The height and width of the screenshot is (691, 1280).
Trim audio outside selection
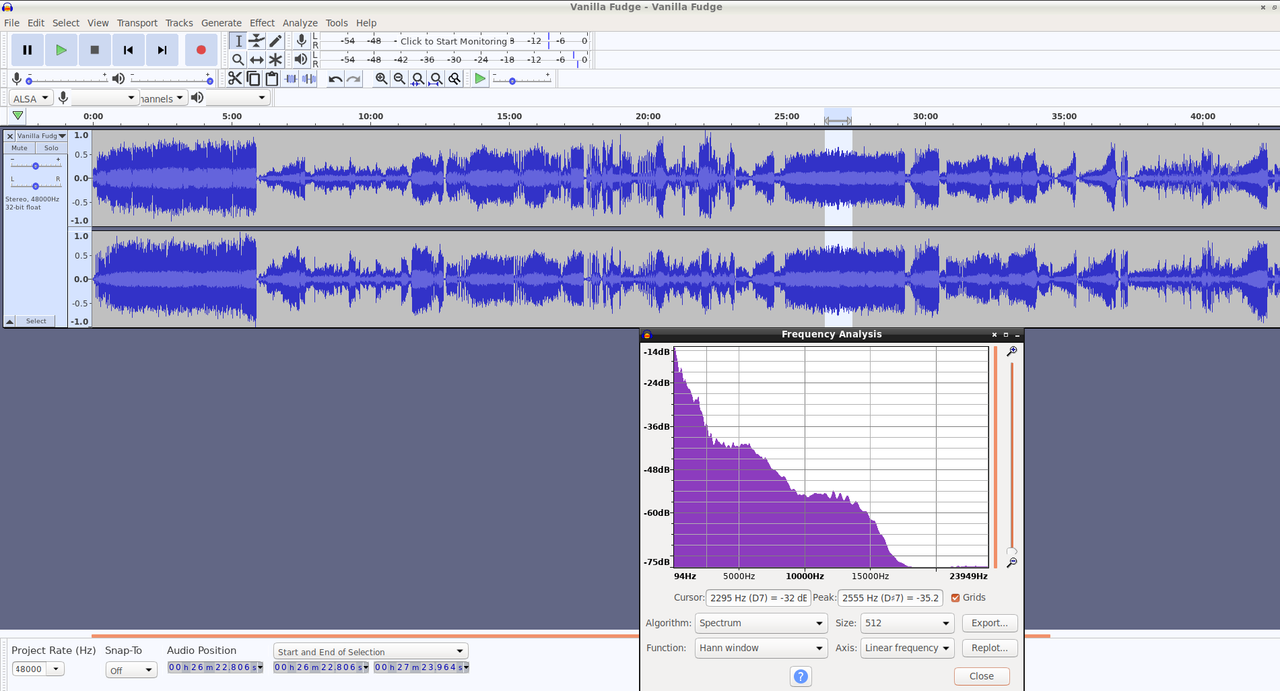(291, 79)
